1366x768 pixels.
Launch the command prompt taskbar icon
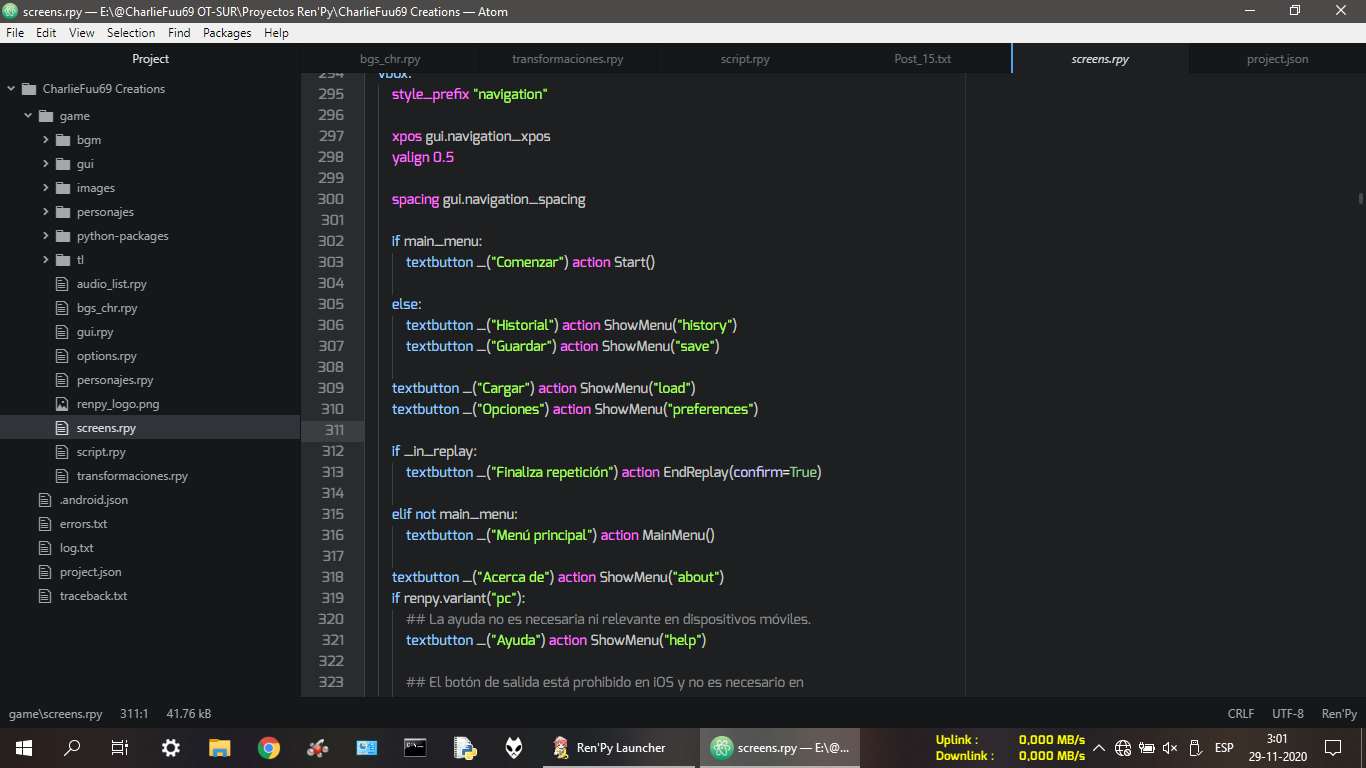tap(415, 747)
